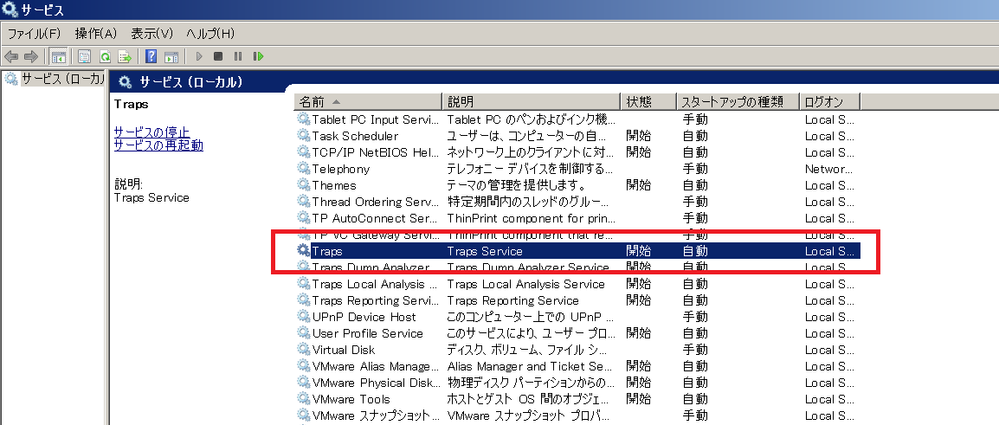Sort by the 状態 column header
999x425 pixels.
pos(649,102)
